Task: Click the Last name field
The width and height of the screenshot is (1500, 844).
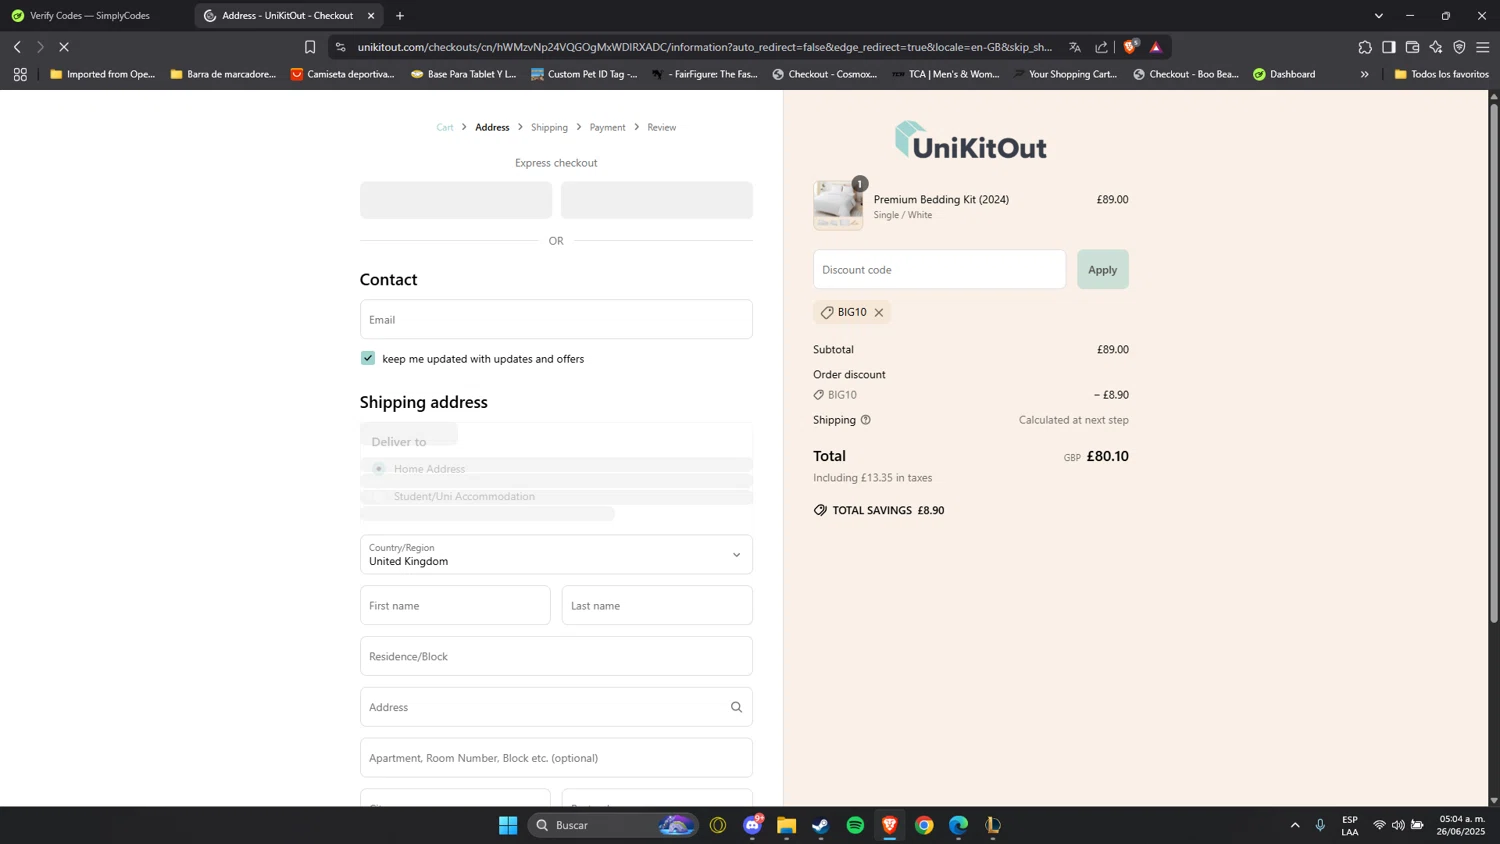Action: click(x=657, y=605)
